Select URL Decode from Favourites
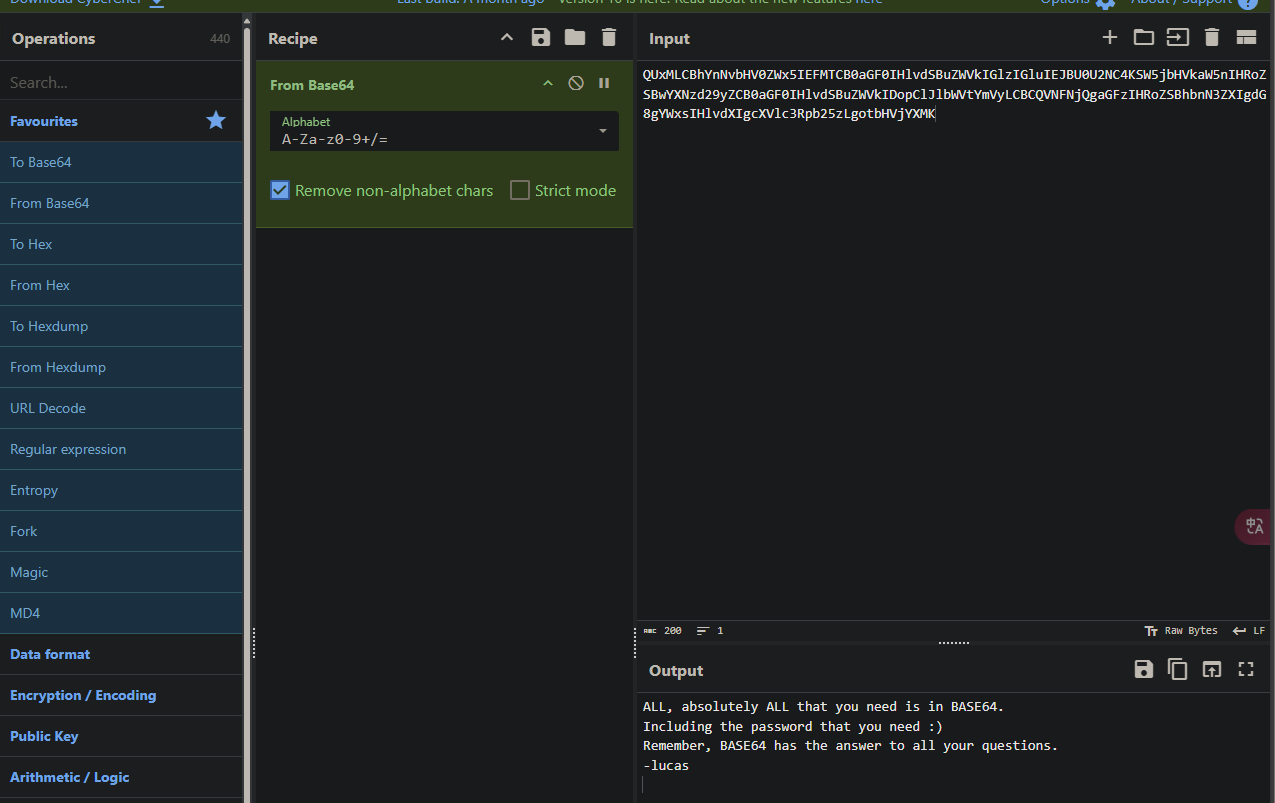This screenshot has width=1275, height=803. tap(48, 408)
